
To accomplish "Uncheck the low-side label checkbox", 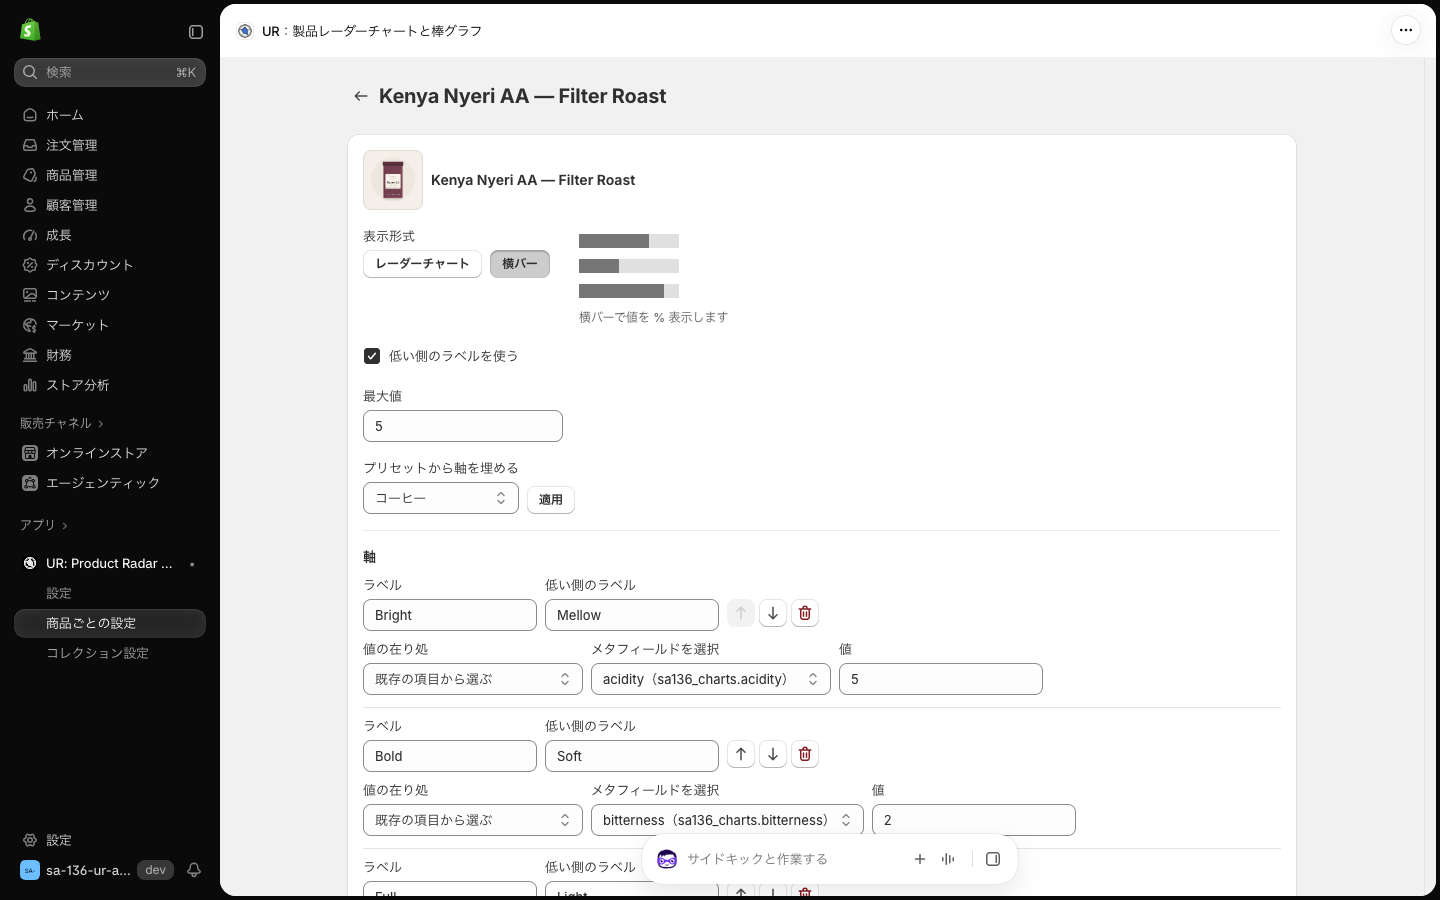I will click(372, 356).
